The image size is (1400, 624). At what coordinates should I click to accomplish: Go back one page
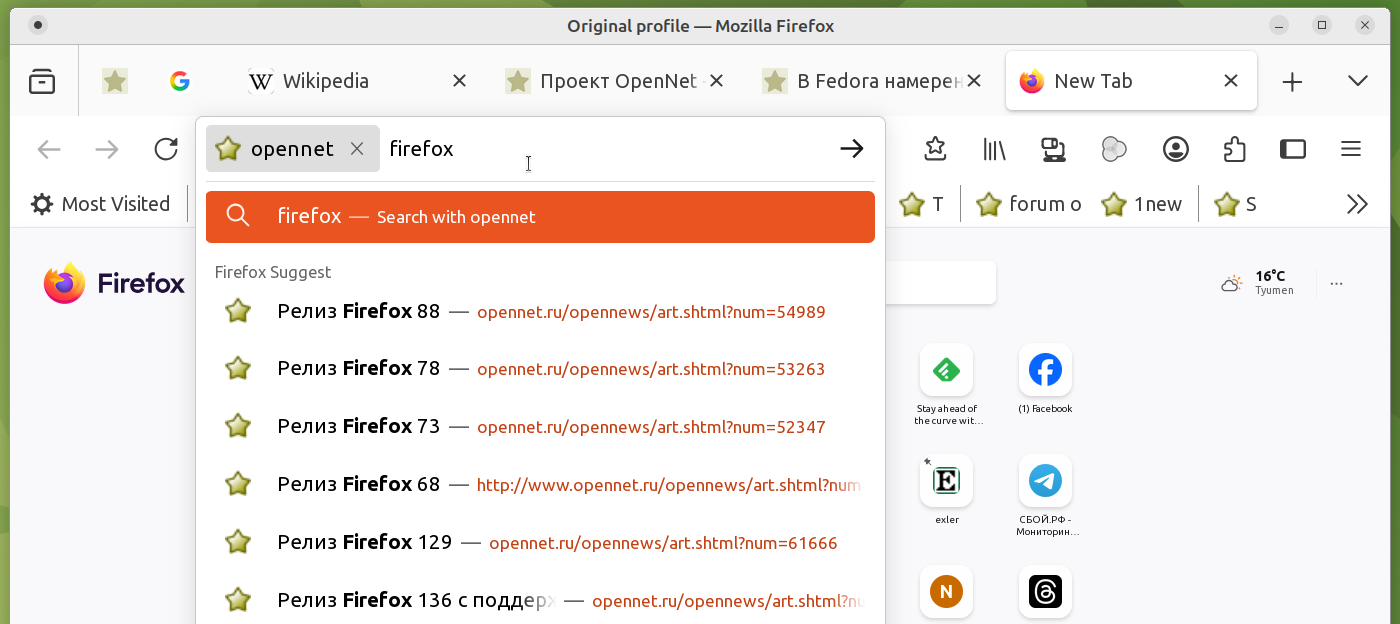[49, 150]
